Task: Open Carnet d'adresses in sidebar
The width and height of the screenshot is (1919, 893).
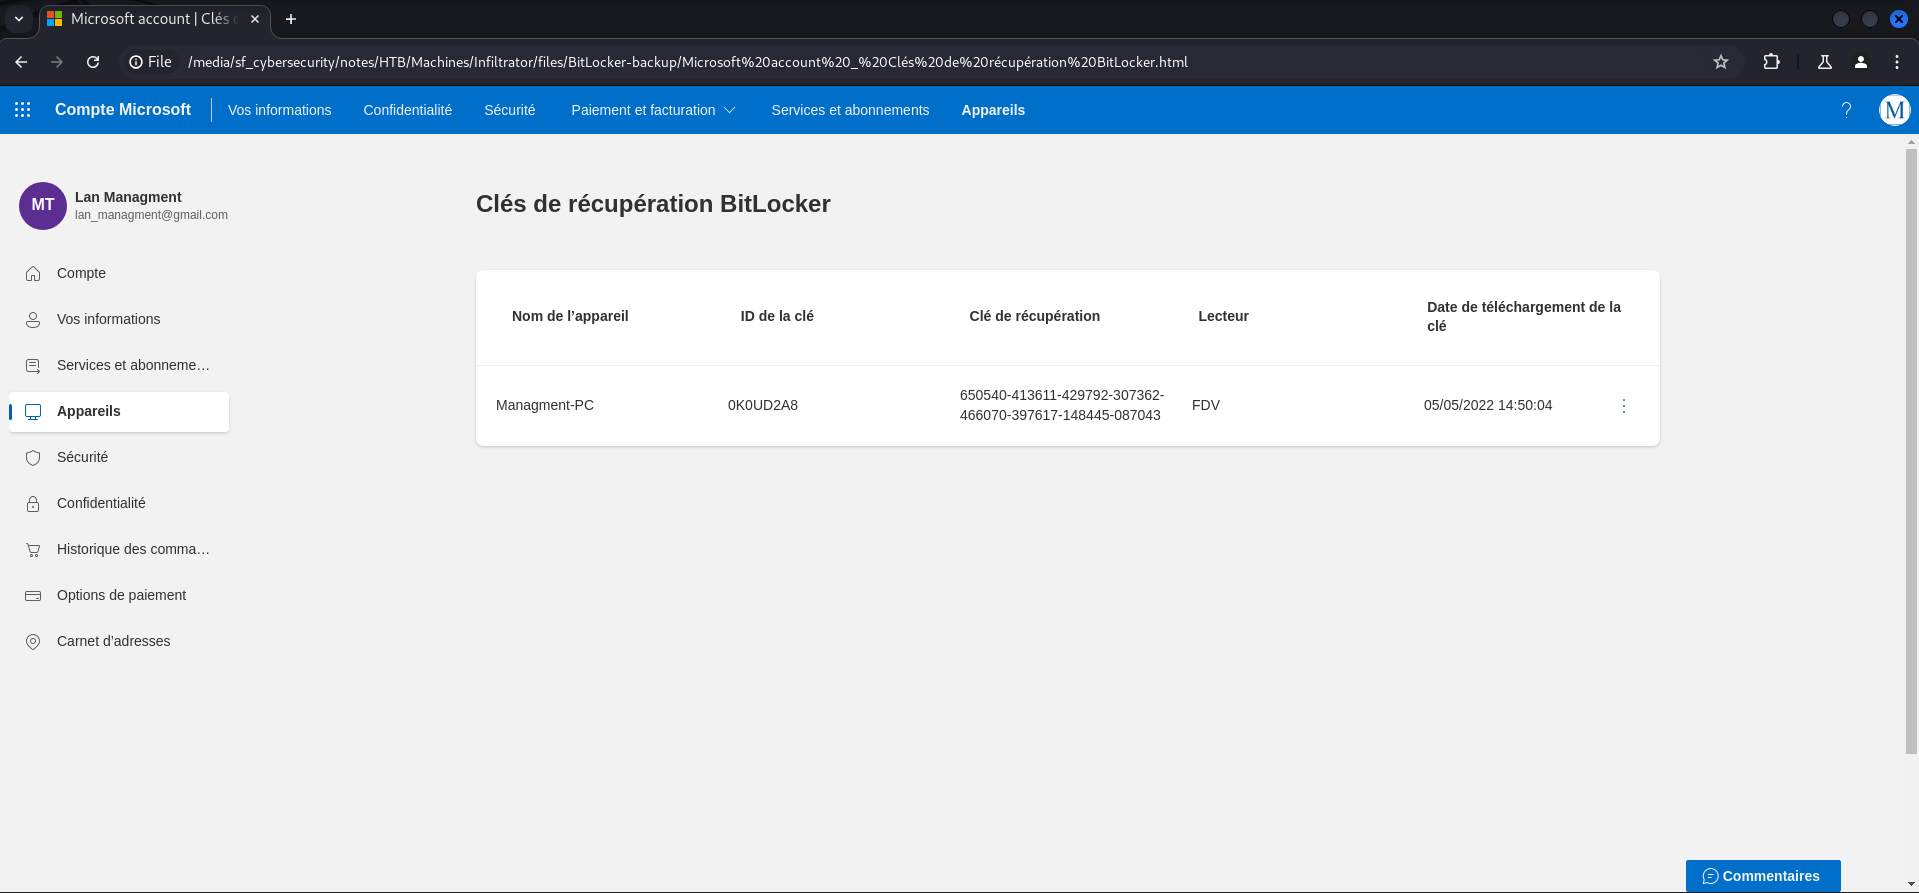Action: click(113, 641)
